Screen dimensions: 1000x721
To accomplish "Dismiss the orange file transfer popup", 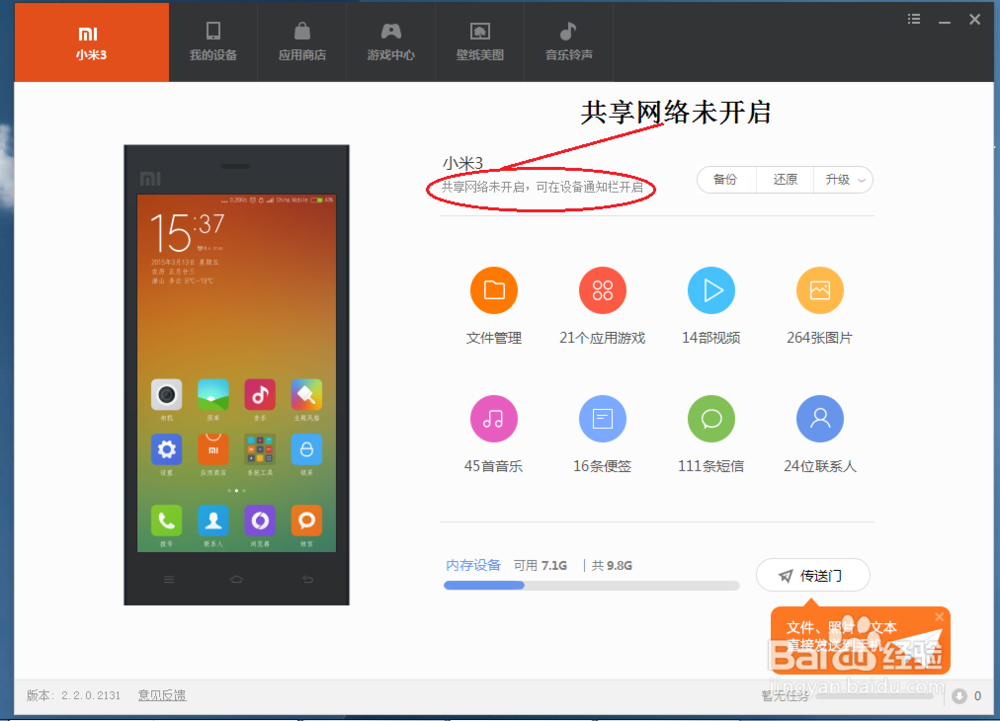I will coord(938,617).
